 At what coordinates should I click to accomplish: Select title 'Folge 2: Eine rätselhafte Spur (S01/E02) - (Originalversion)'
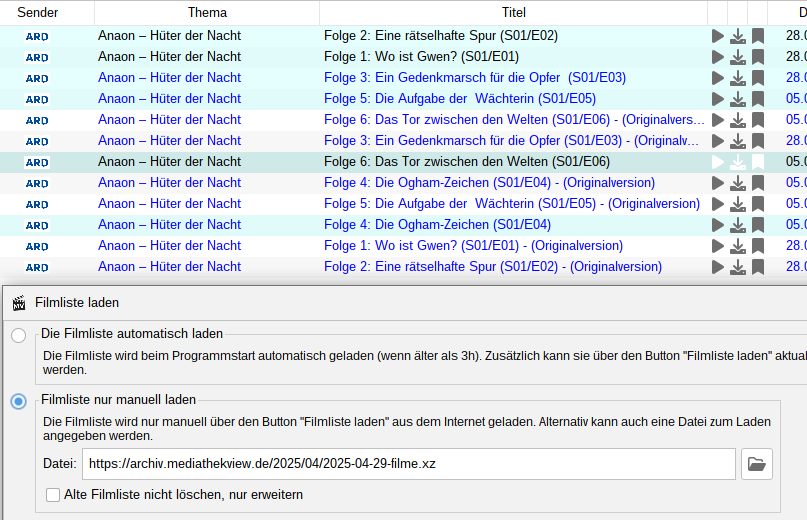coord(493,267)
